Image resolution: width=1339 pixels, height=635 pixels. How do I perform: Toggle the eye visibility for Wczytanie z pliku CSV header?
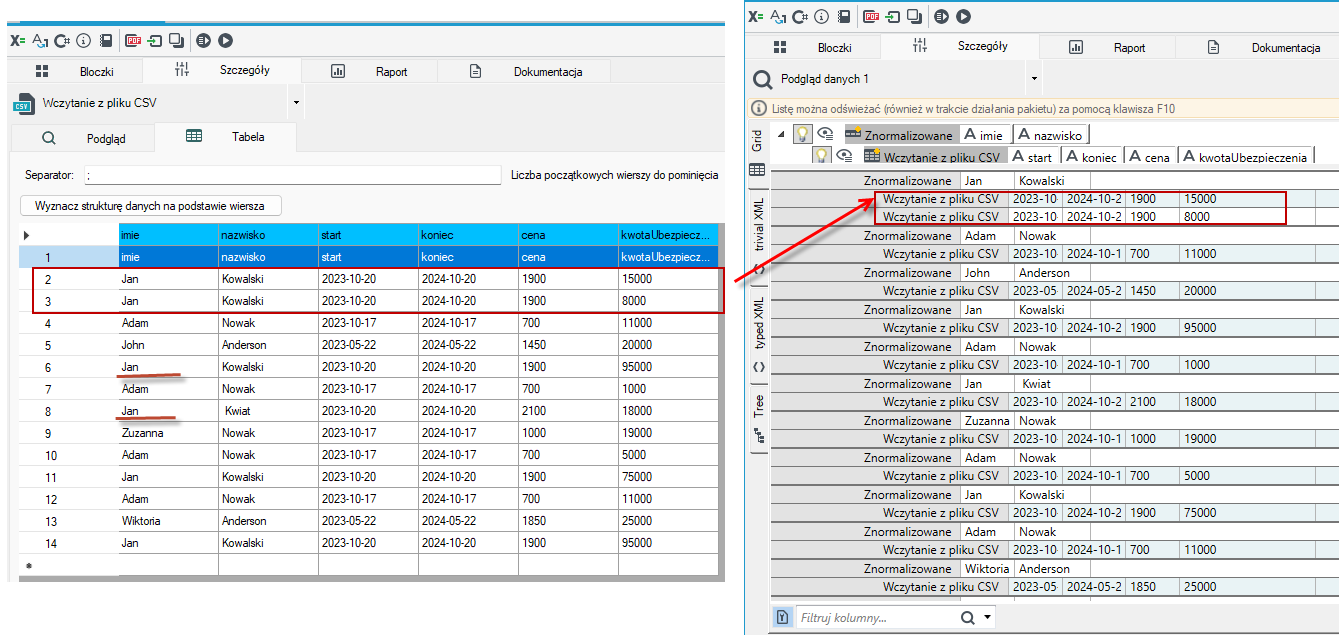844,156
